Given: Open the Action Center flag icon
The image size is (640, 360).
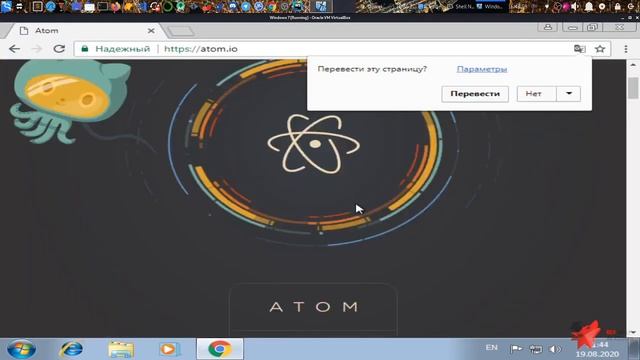Looking at the screenshot, I should coord(516,349).
